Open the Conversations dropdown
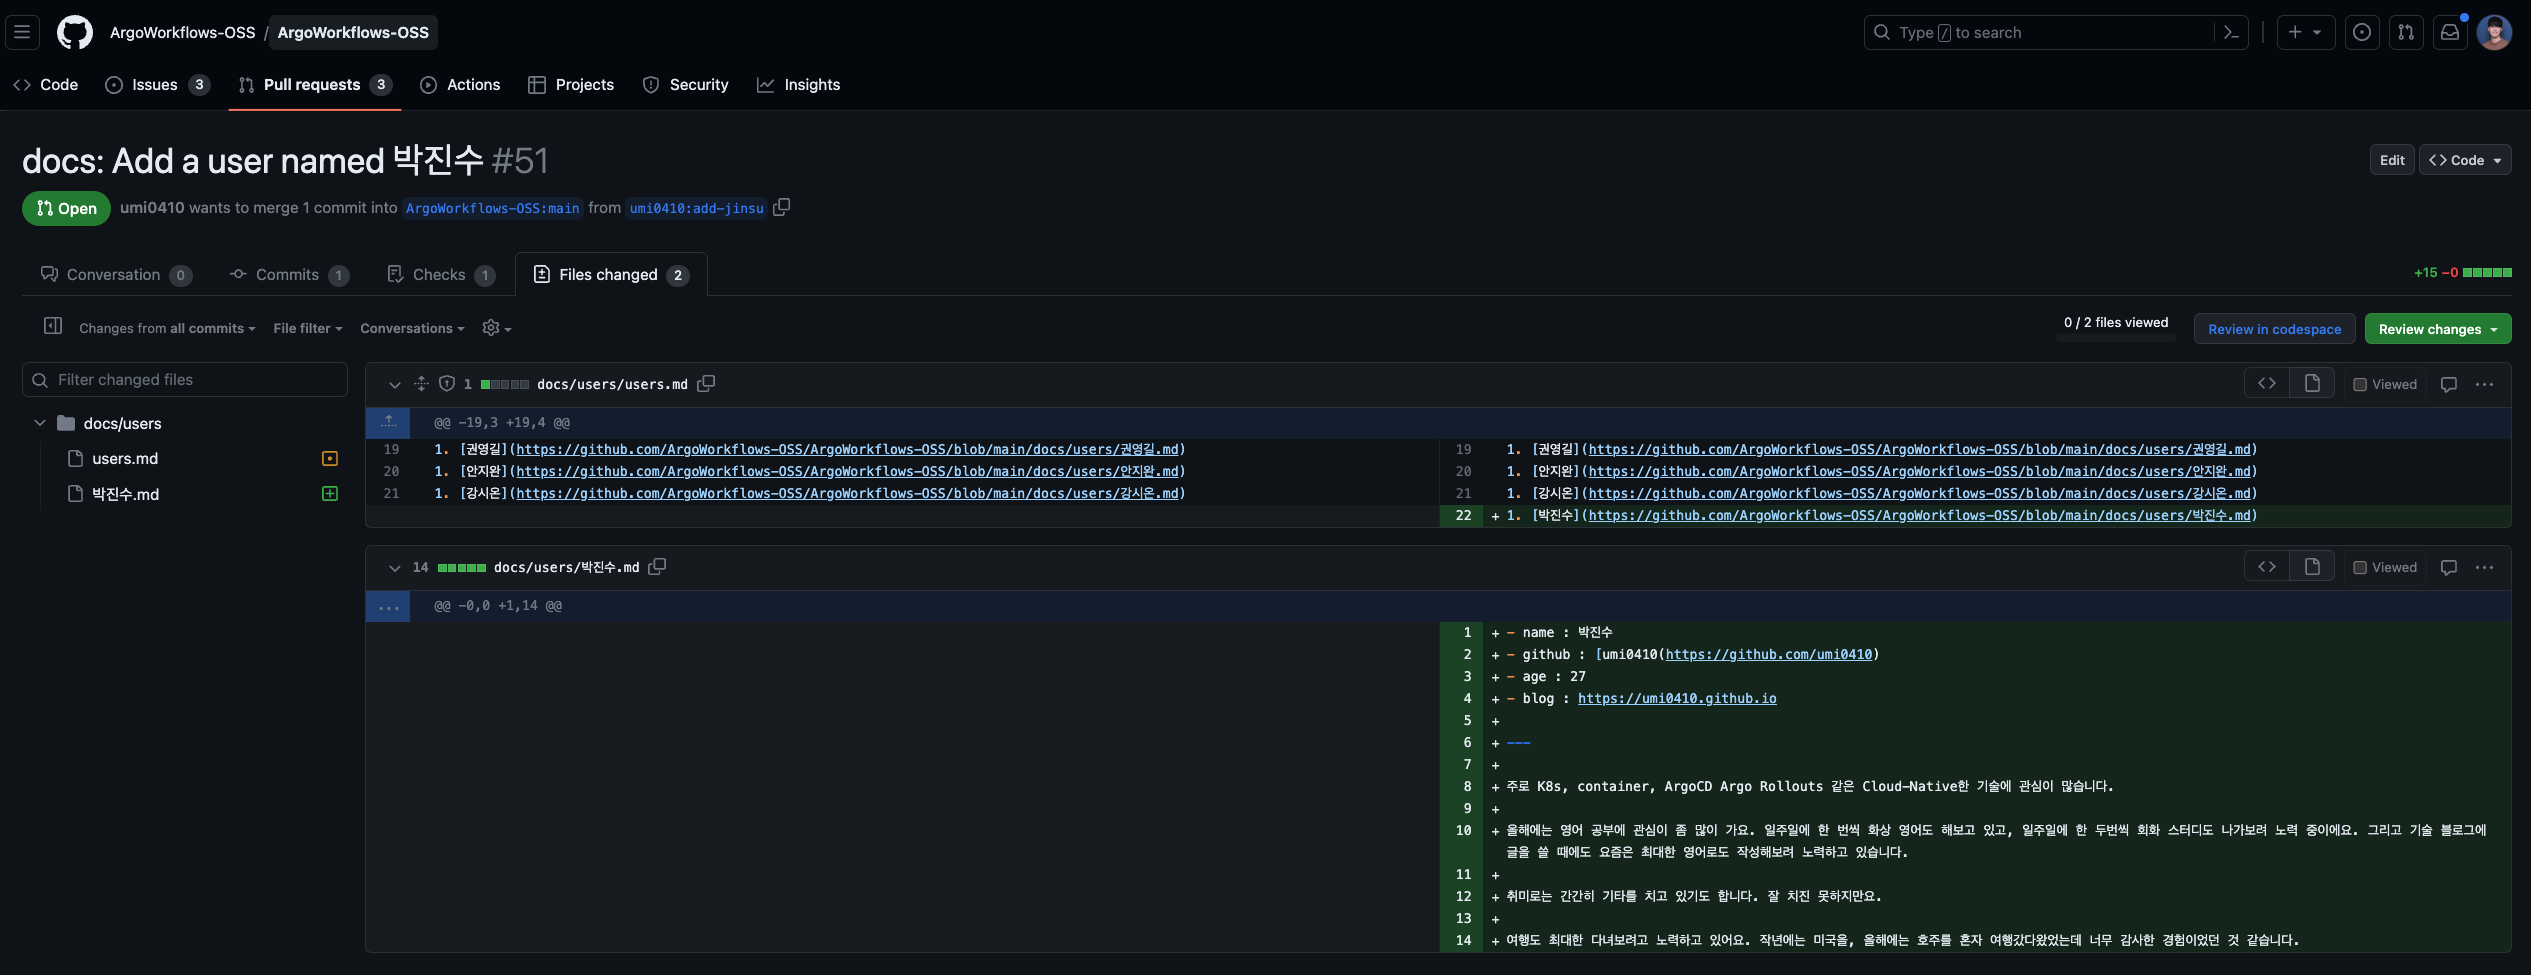Image resolution: width=2531 pixels, height=975 pixels. (412, 328)
